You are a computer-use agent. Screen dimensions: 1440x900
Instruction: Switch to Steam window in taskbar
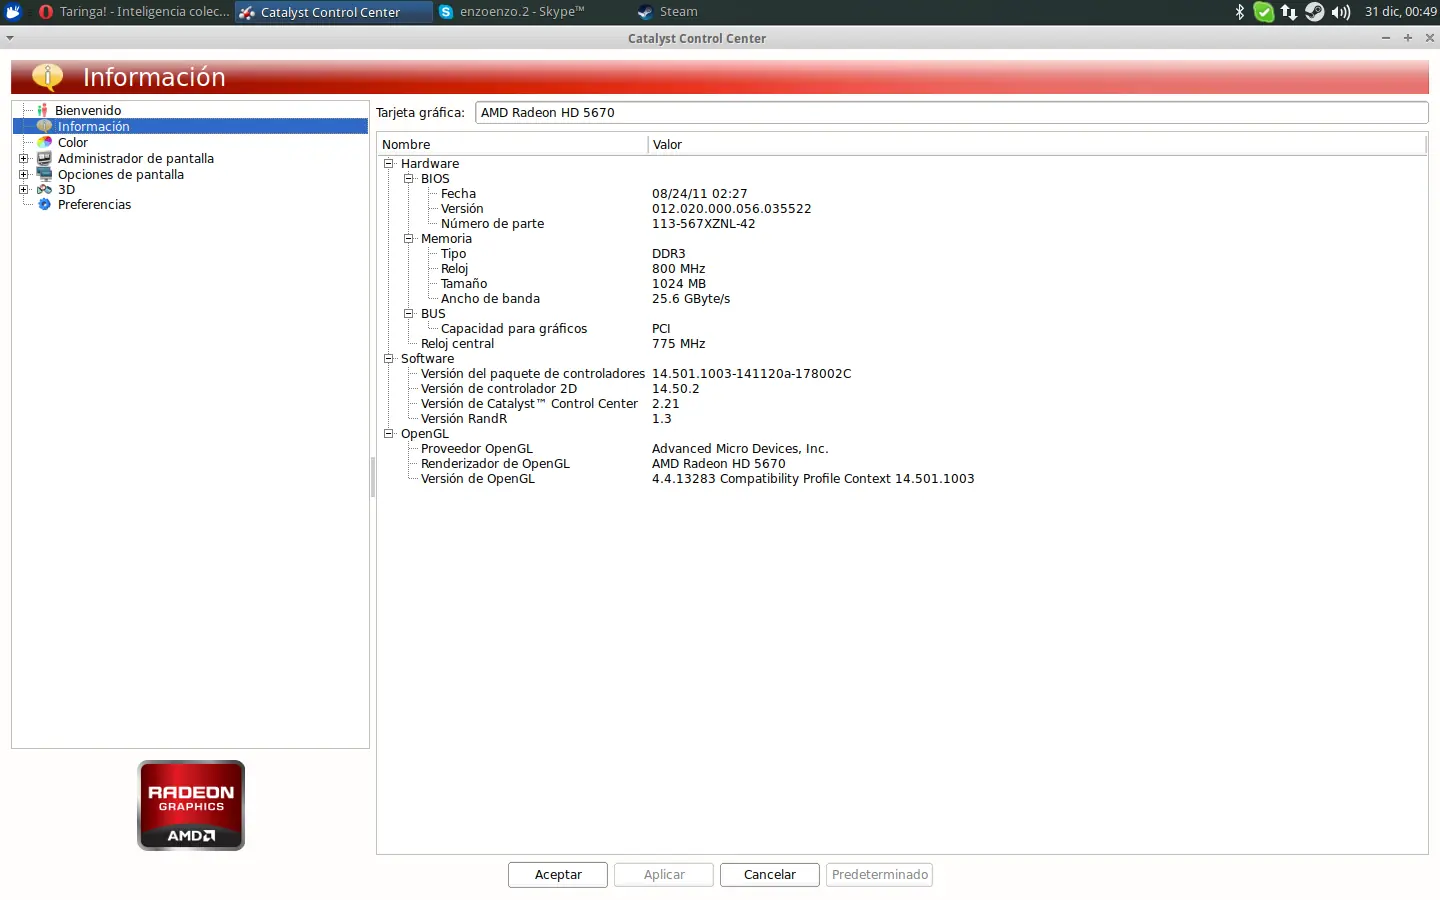click(x=734, y=12)
